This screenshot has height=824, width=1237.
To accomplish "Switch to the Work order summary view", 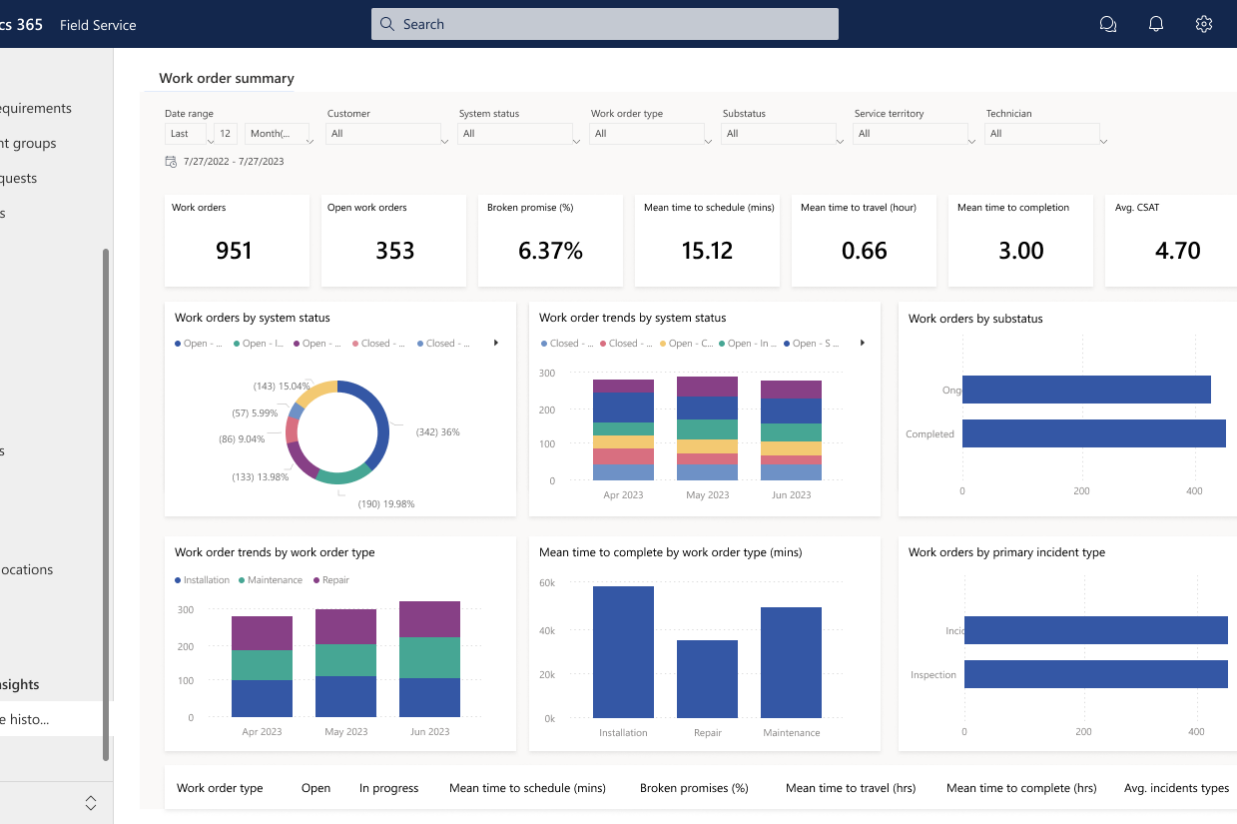I will pos(223,77).
